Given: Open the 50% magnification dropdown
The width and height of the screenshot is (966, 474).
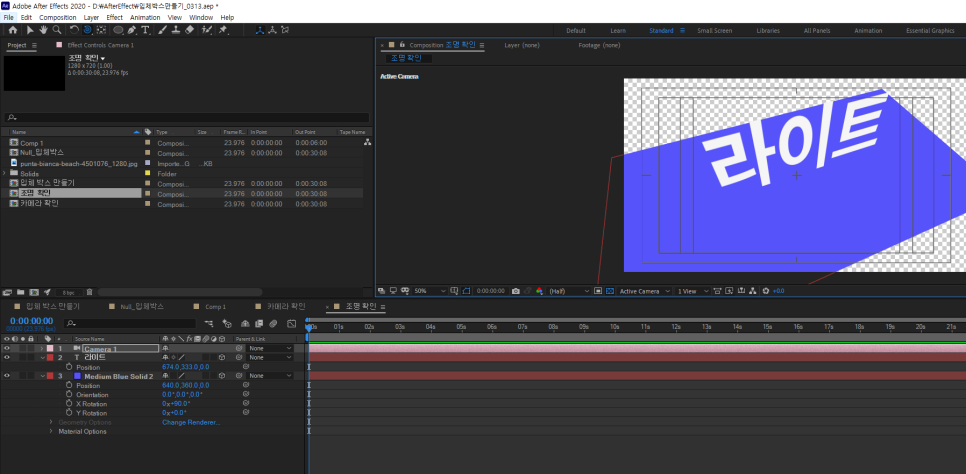Looking at the screenshot, I should point(429,291).
